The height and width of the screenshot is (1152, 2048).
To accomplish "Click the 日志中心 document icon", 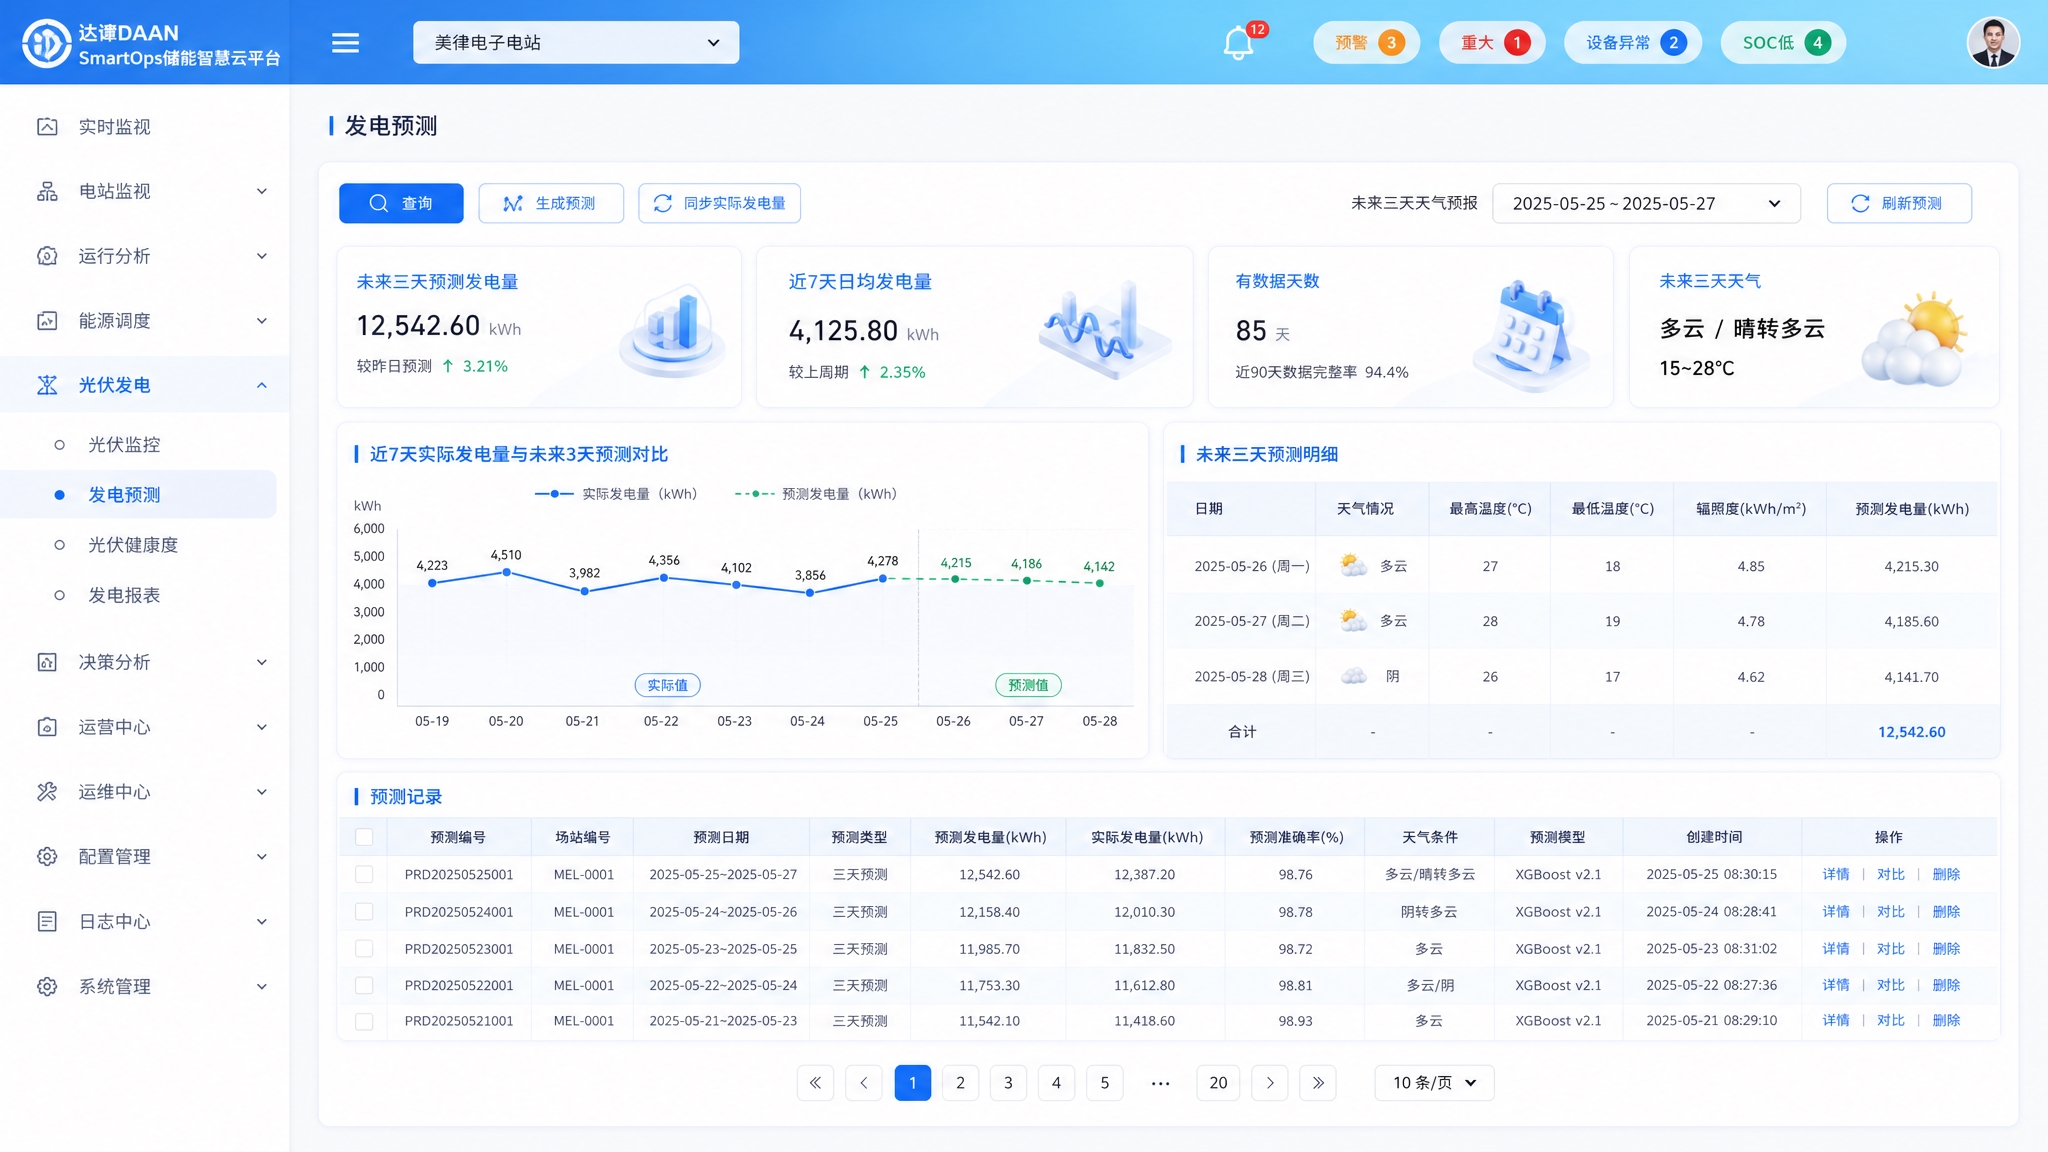I will 47,921.
